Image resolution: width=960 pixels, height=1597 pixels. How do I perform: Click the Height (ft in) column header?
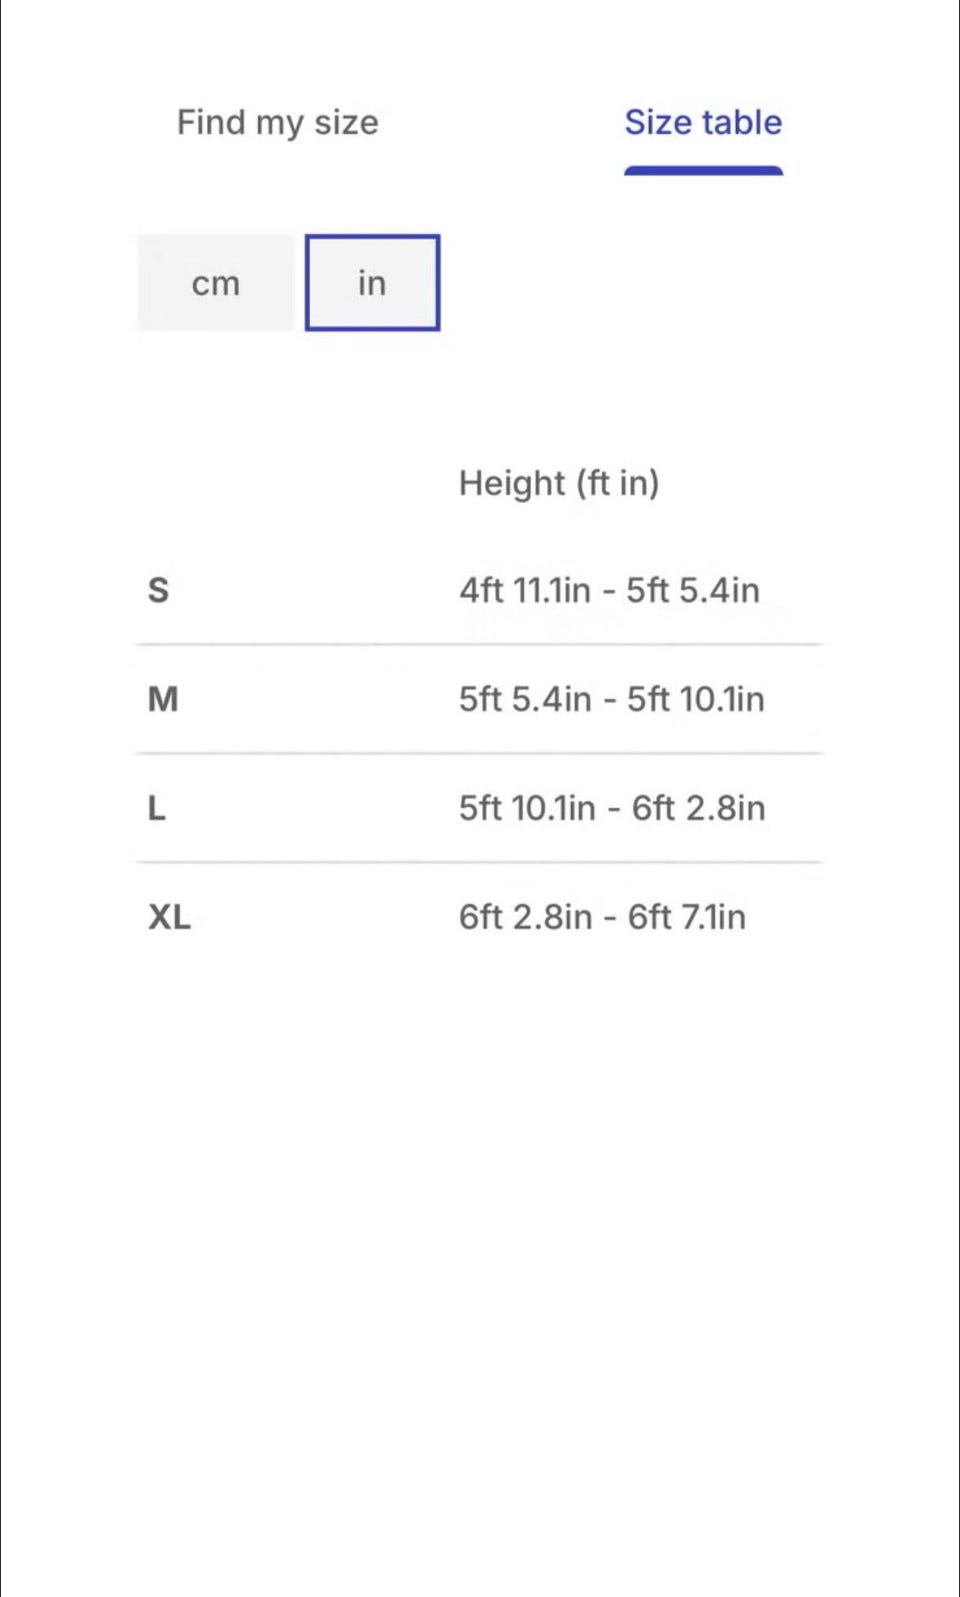pyautogui.click(x=559, y=483)
